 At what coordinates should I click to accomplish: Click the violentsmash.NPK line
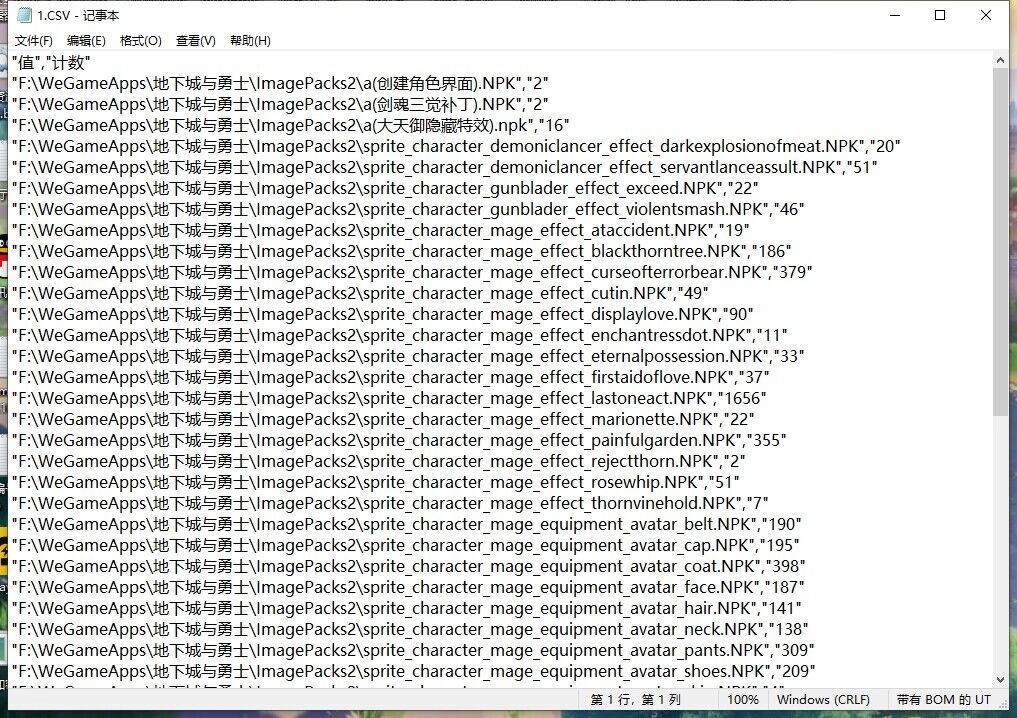pyautogui.click(x=408, y=209)
